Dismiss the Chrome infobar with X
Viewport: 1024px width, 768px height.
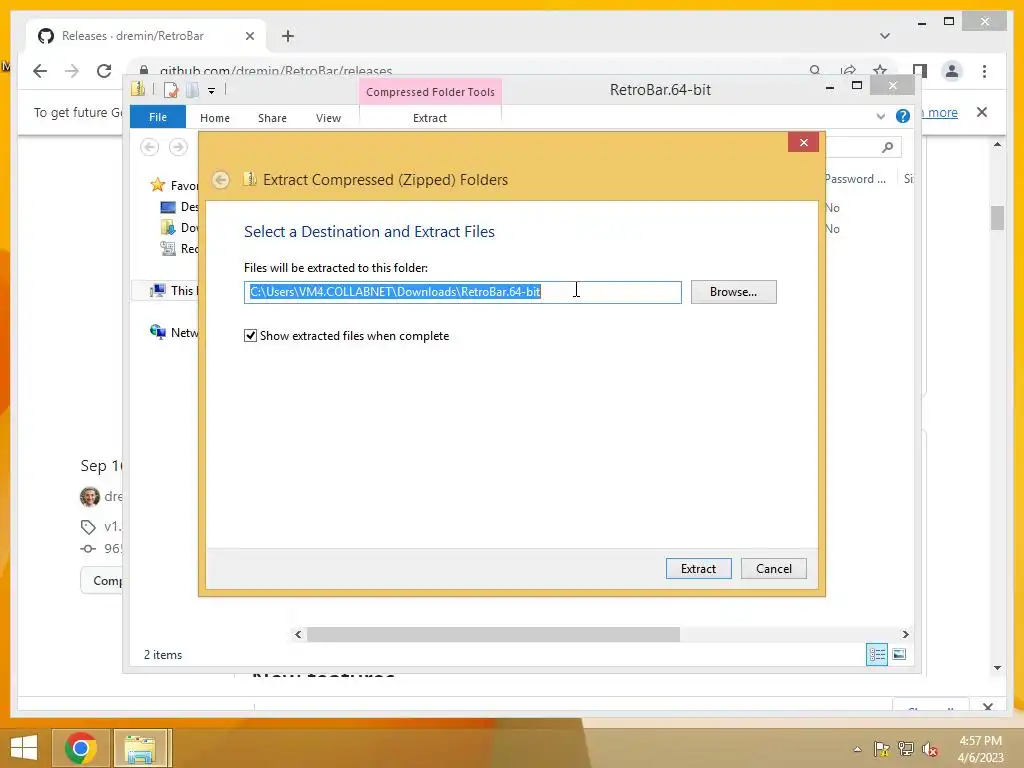click(x=982, y=112)
